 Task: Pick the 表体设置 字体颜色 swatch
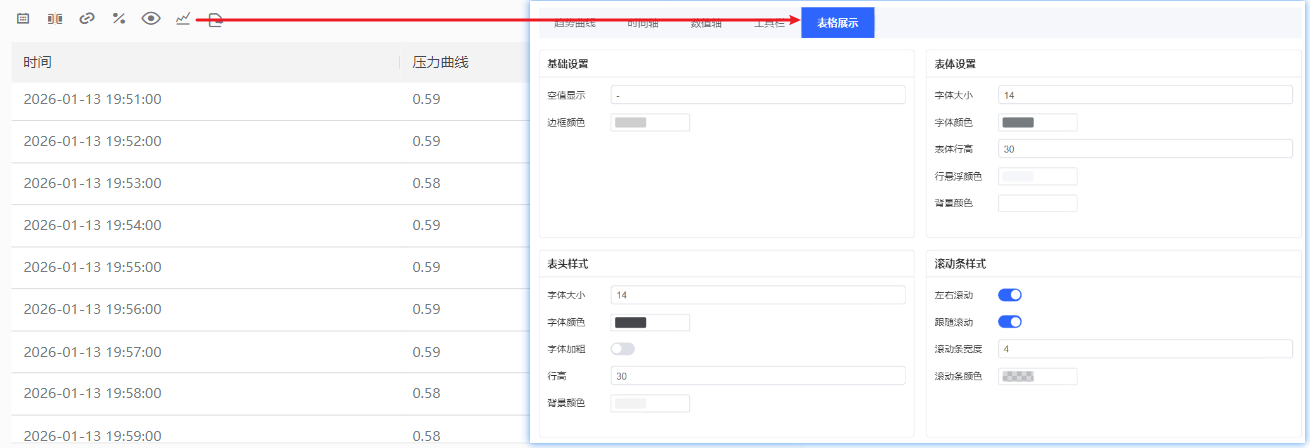coord(1037,122)
